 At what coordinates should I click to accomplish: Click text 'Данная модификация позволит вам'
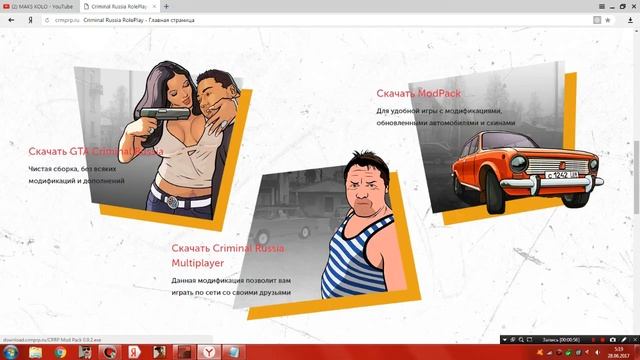(231, 281)
